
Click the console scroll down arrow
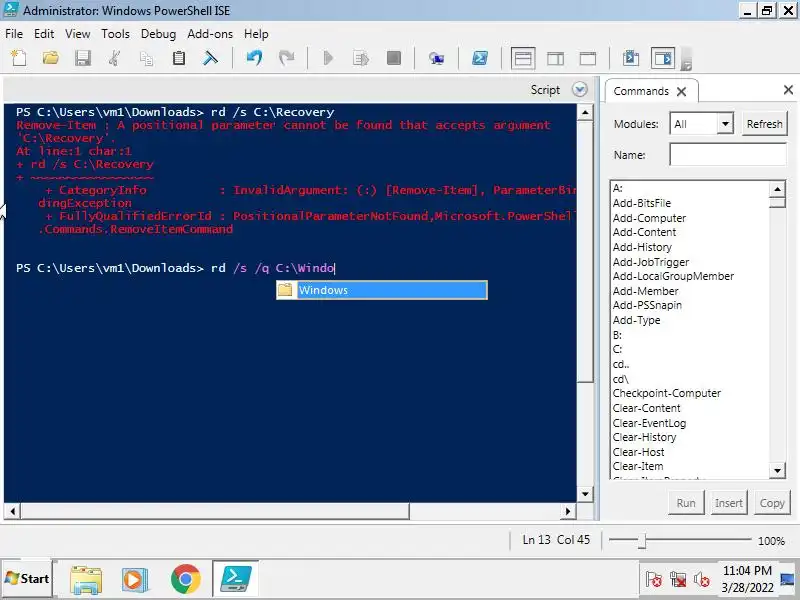(x=585, y=494)
